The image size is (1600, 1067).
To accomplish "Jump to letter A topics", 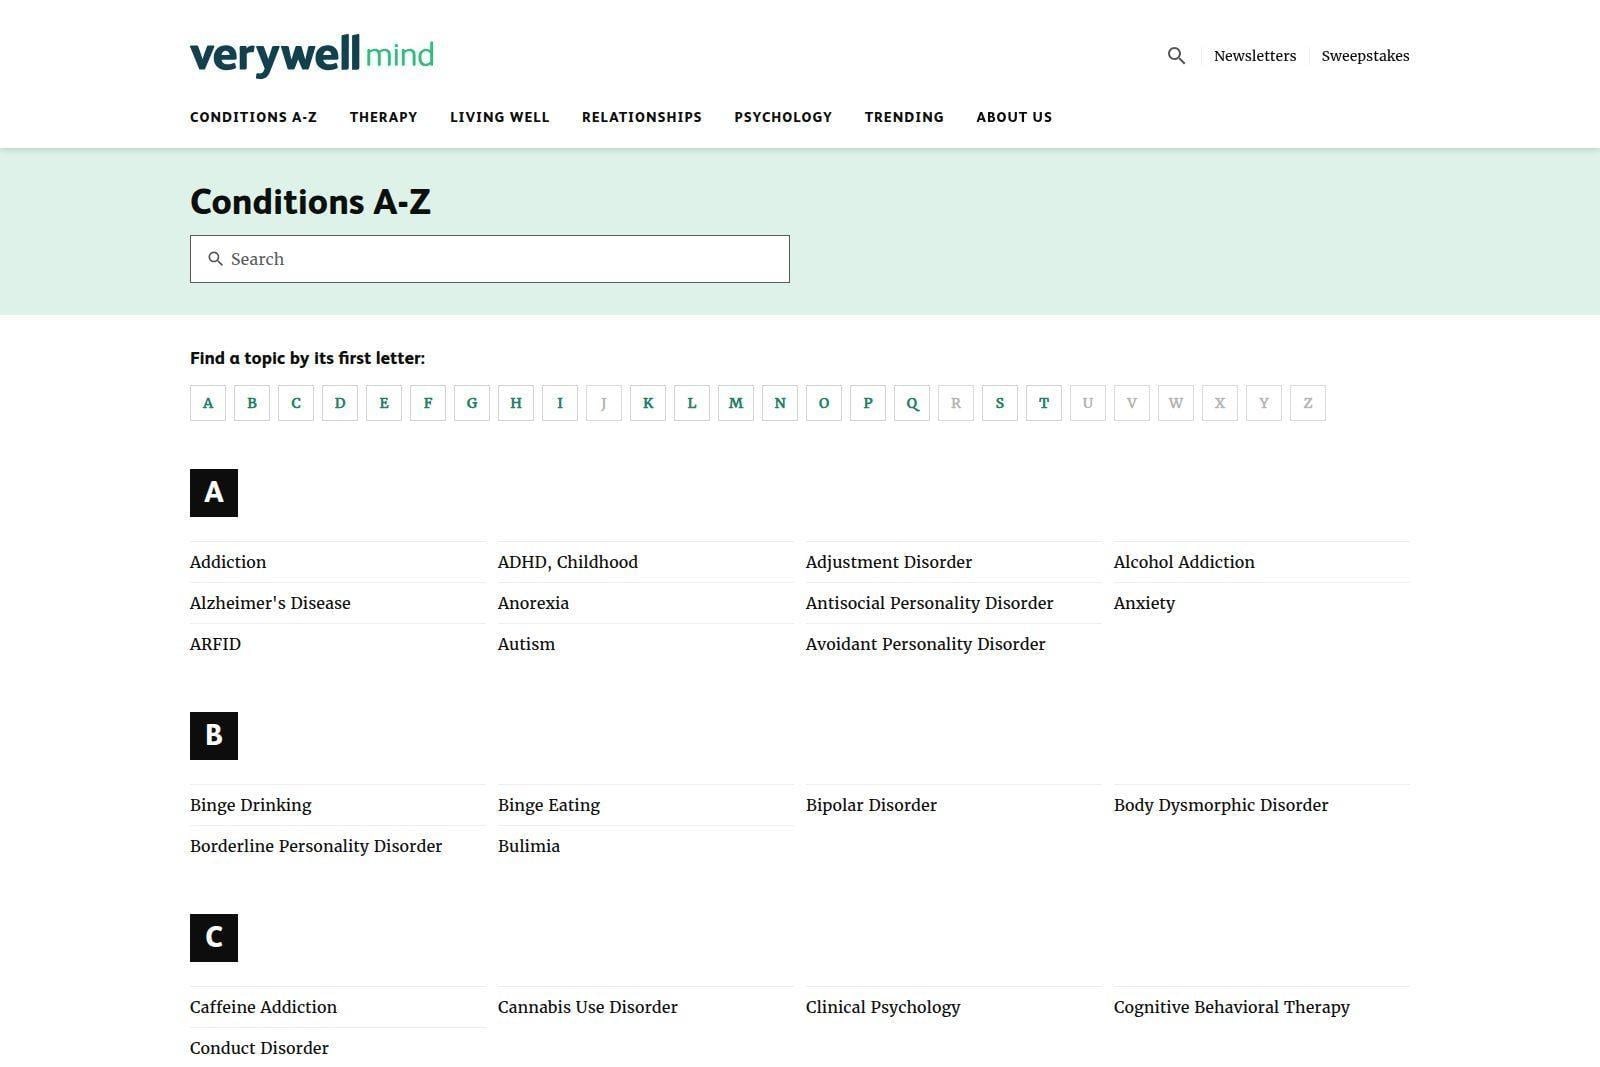I will [208, 403].
